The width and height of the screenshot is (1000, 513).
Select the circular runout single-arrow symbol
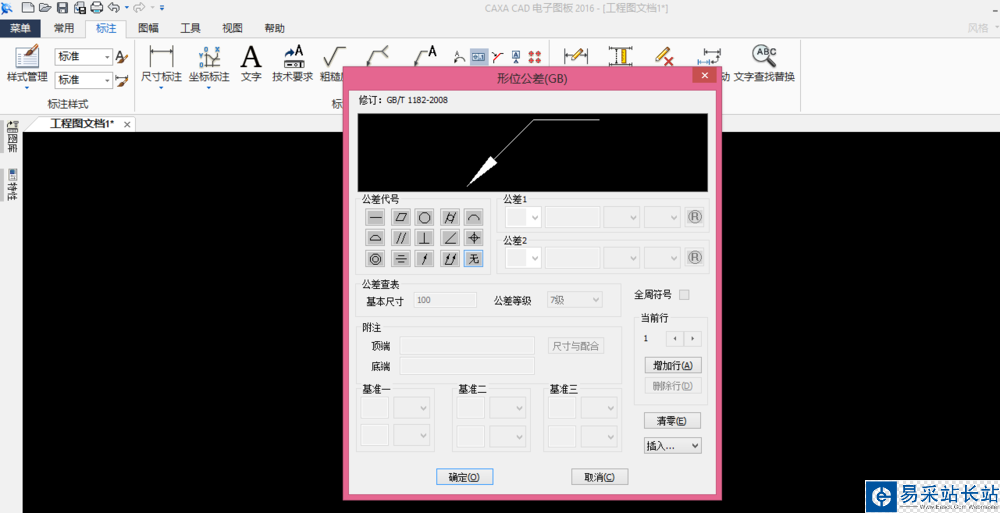[424, 258]
